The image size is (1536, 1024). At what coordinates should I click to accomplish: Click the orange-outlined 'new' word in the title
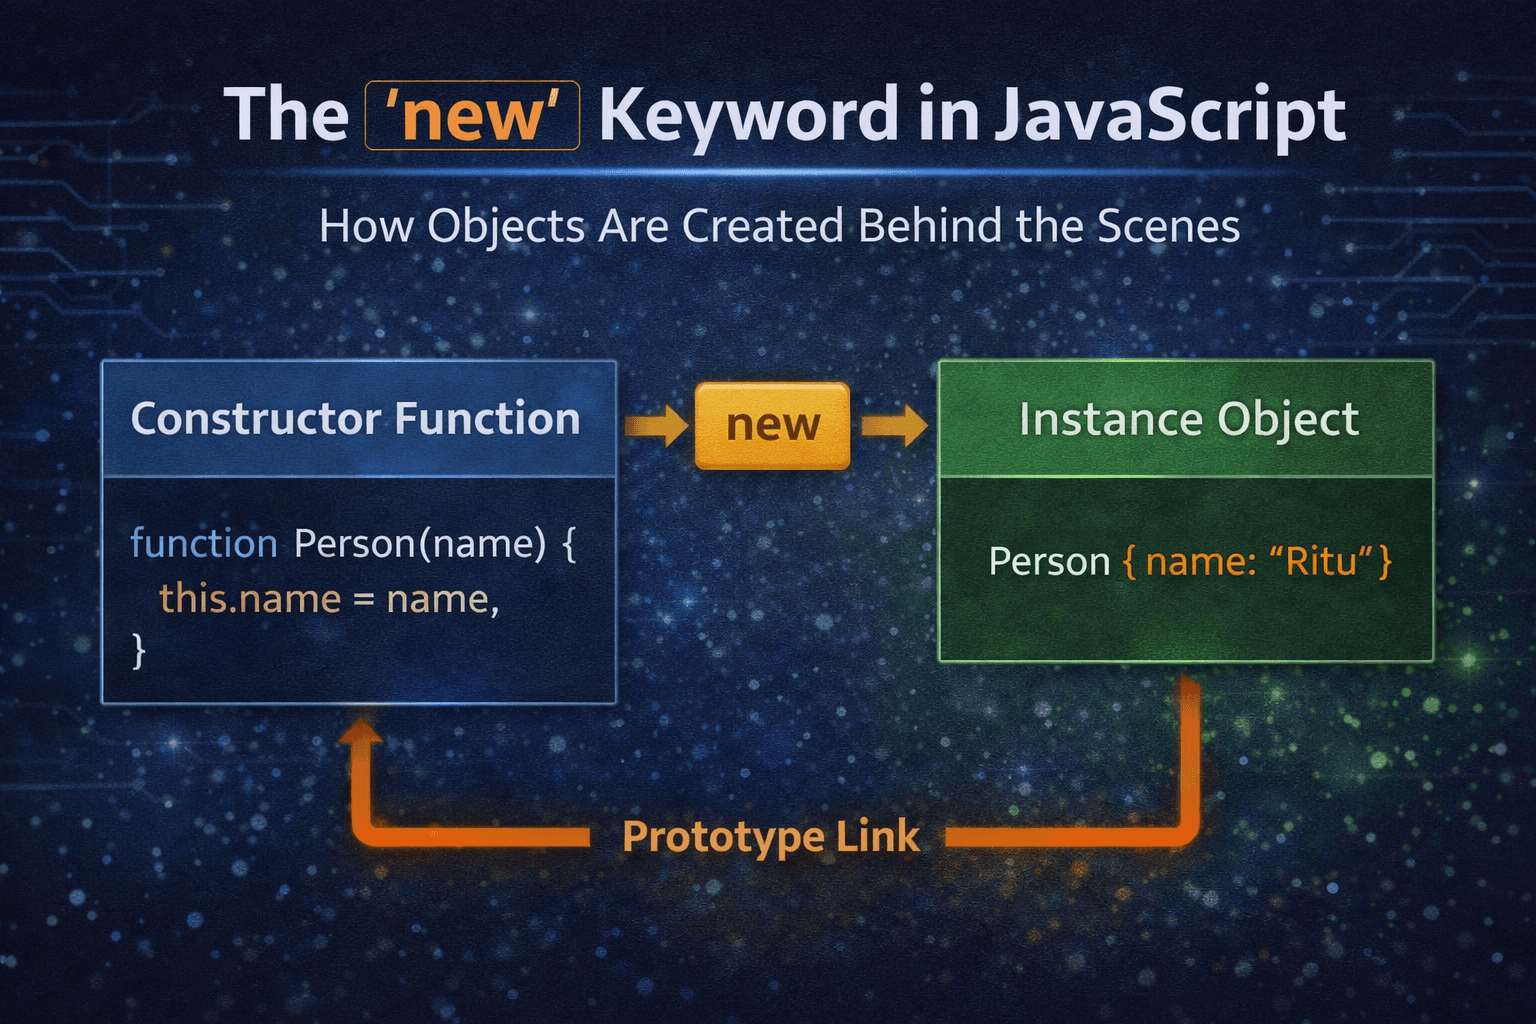[472, 116]
